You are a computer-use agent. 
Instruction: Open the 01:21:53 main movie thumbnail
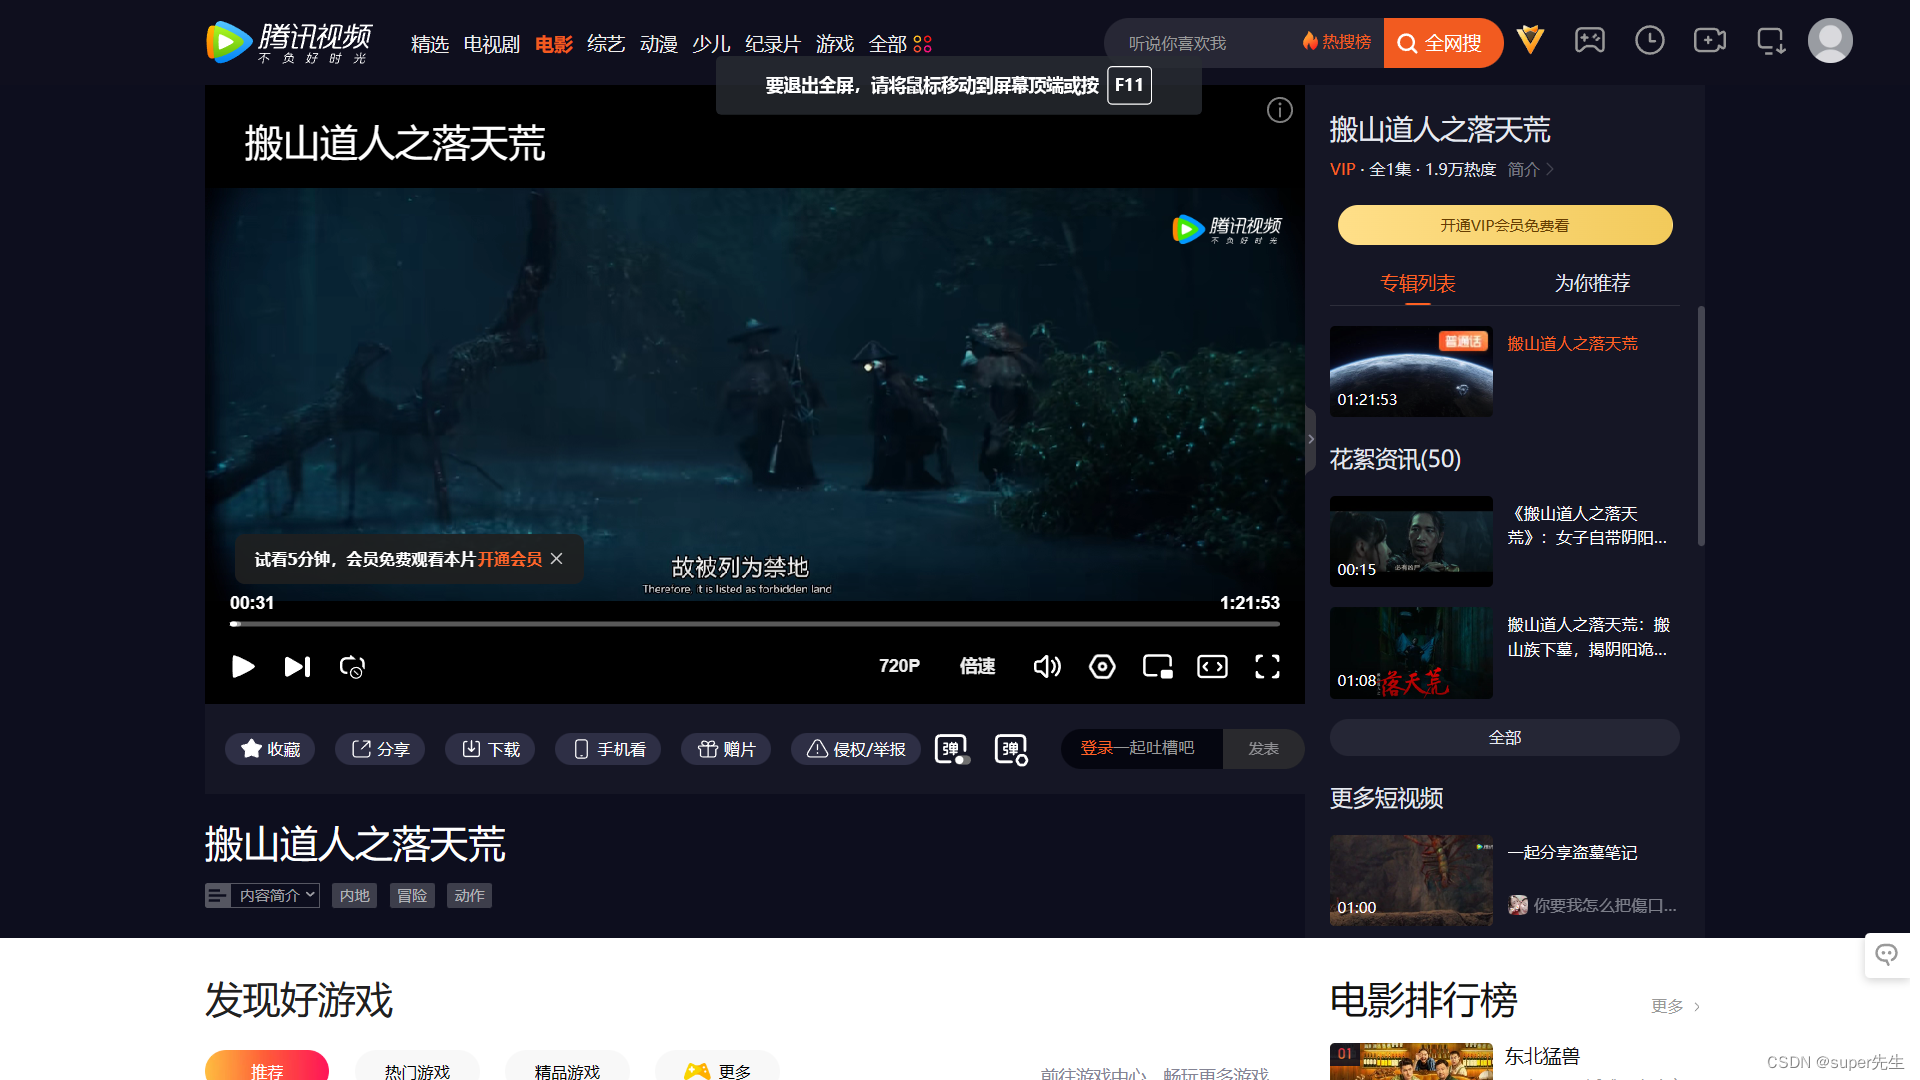1411,371
